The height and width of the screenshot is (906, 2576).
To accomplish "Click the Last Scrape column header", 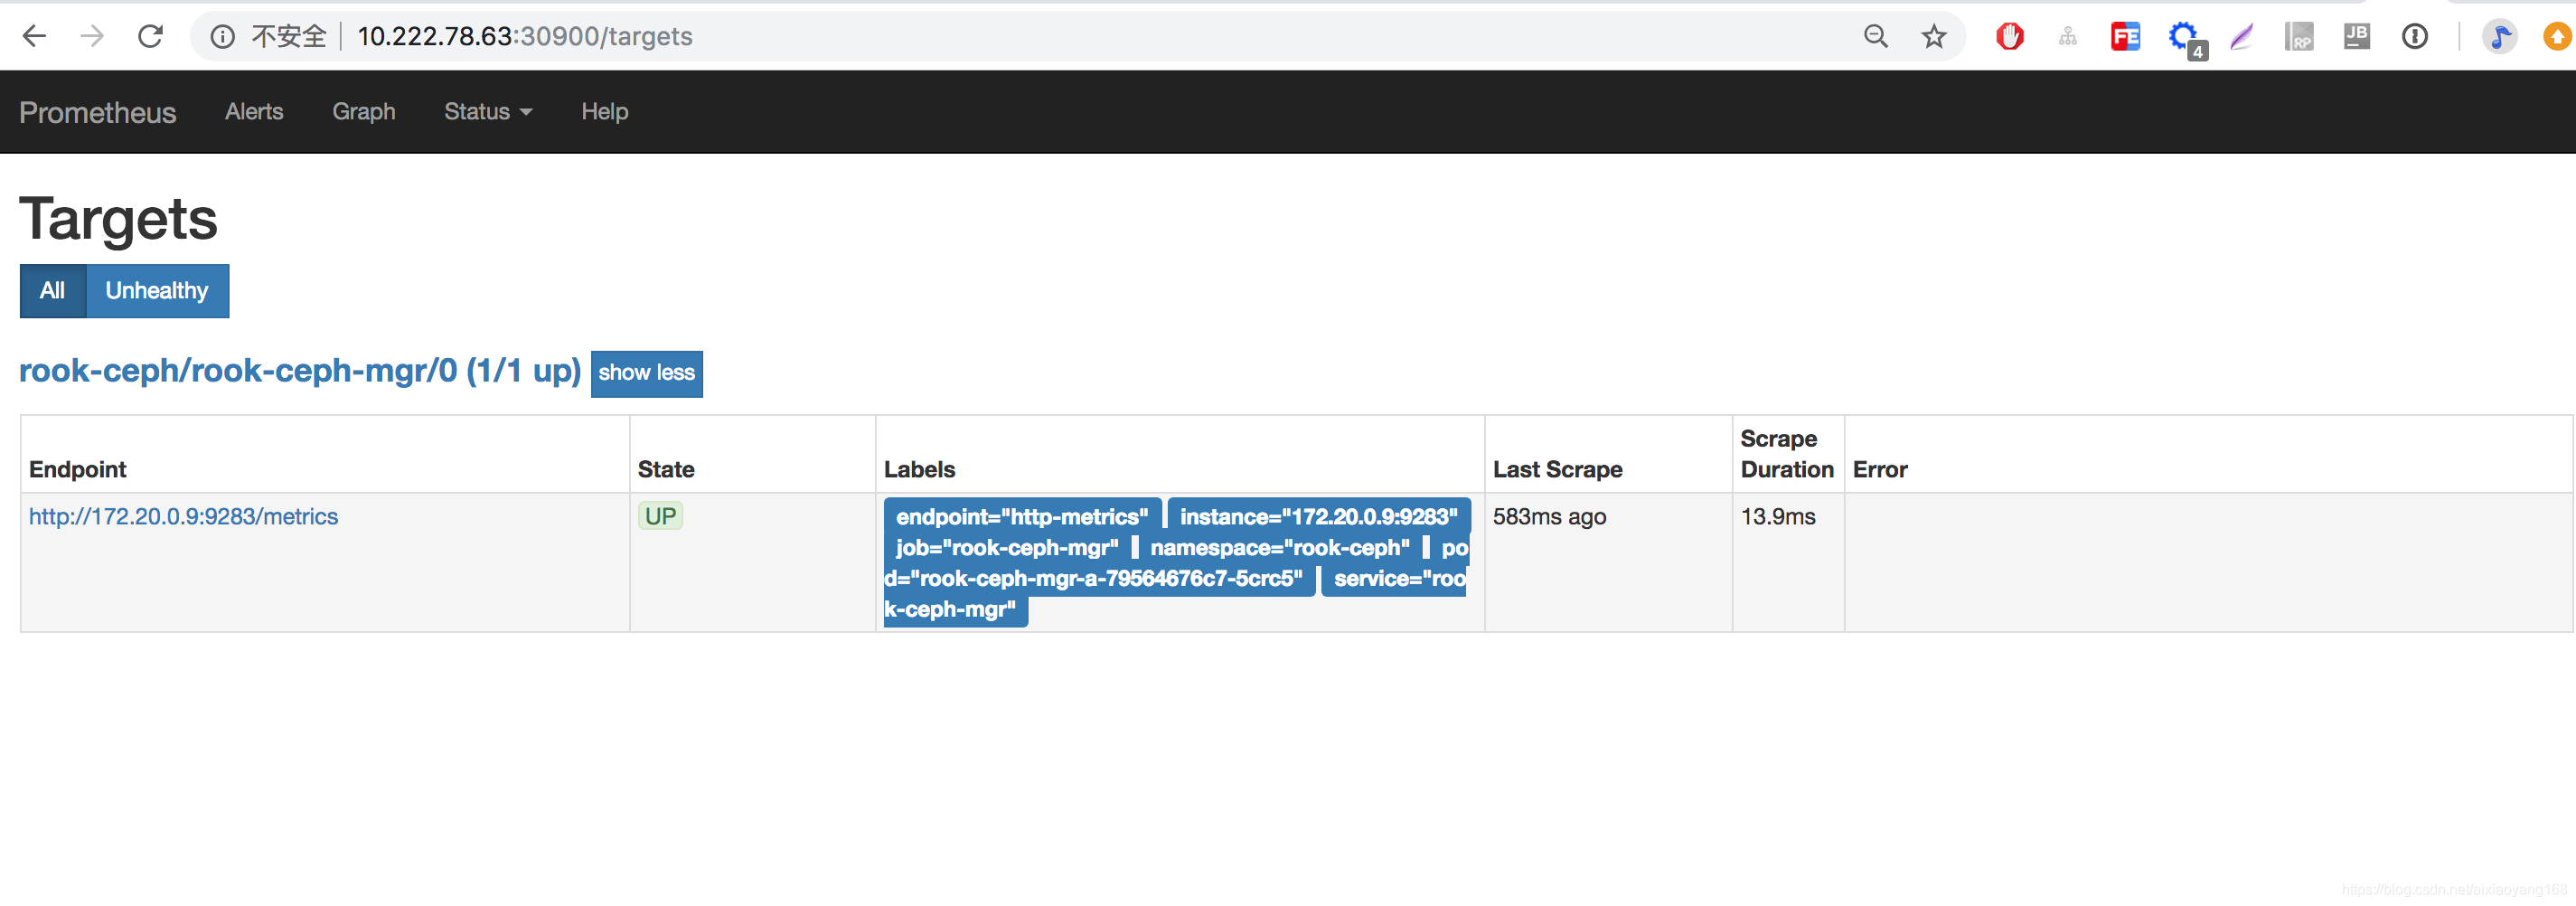I will [x=1557, y=470].
